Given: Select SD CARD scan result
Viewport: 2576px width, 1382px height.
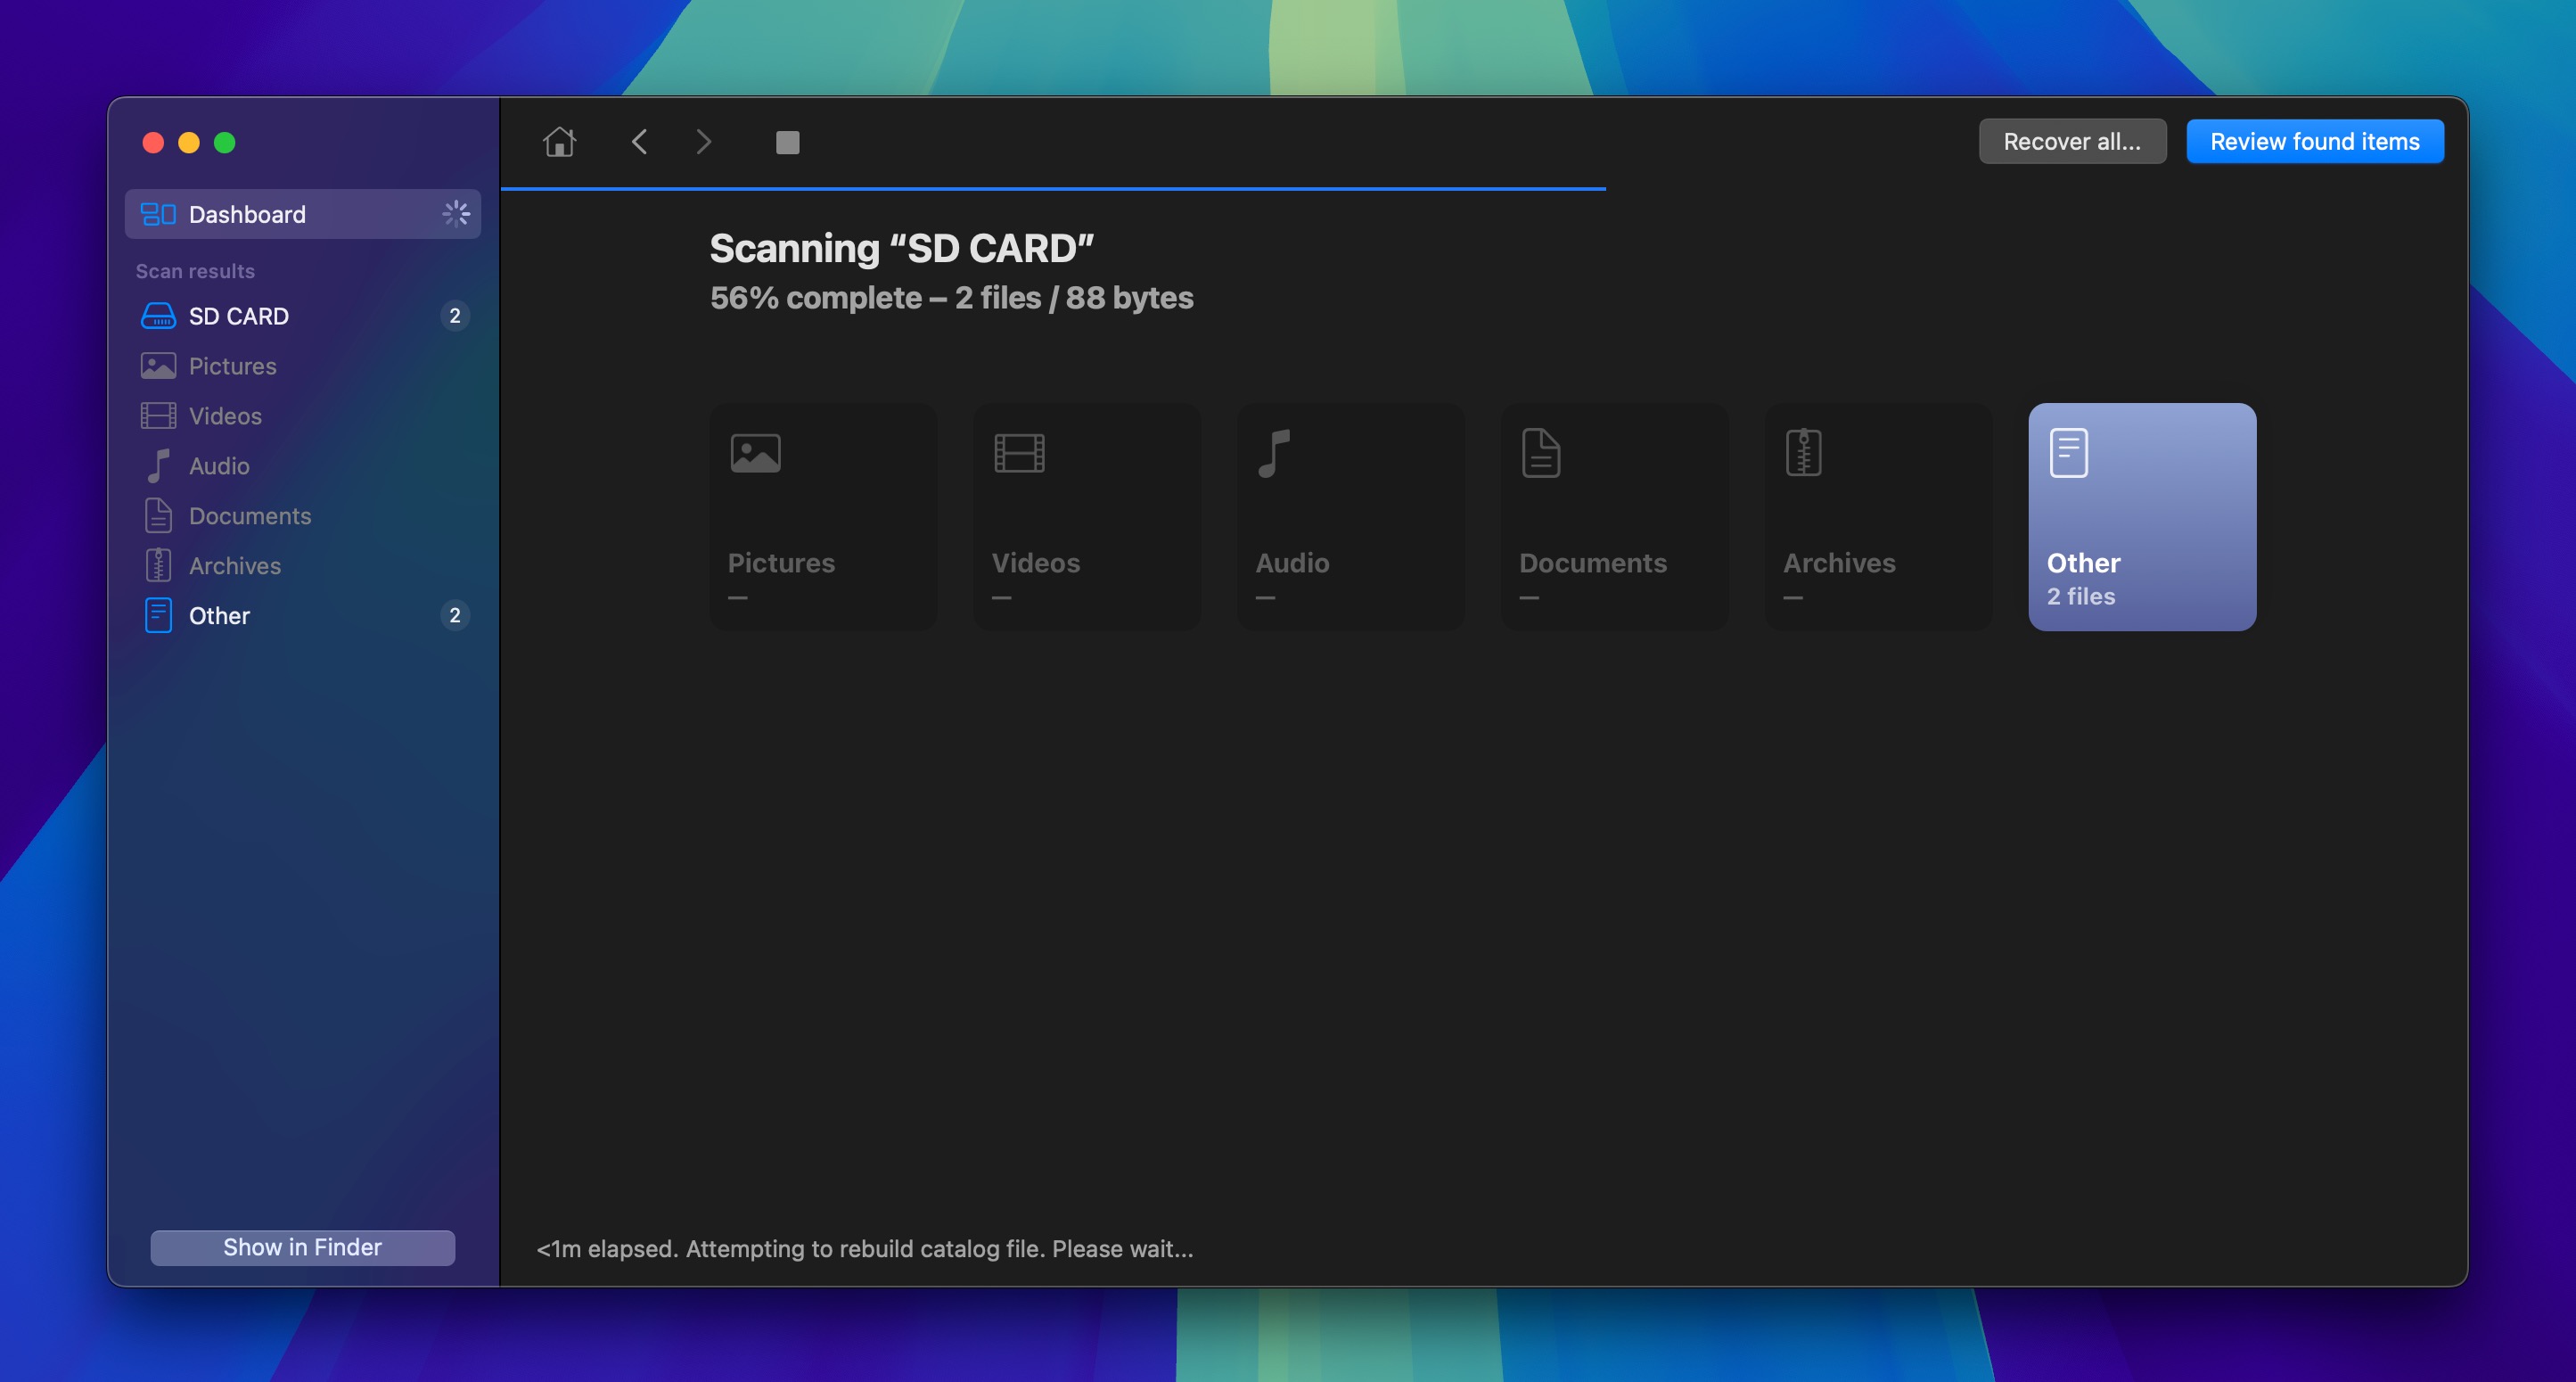Looking at the screenshot, I should coord(239,316).
